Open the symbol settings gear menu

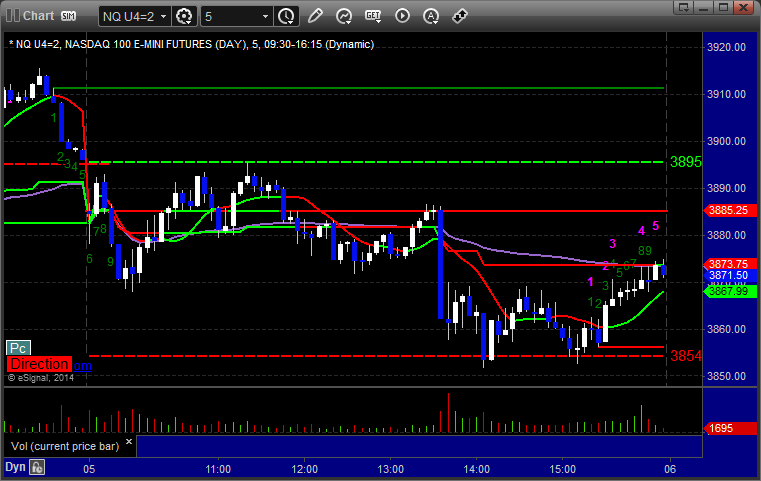click(x=184, y=17)
